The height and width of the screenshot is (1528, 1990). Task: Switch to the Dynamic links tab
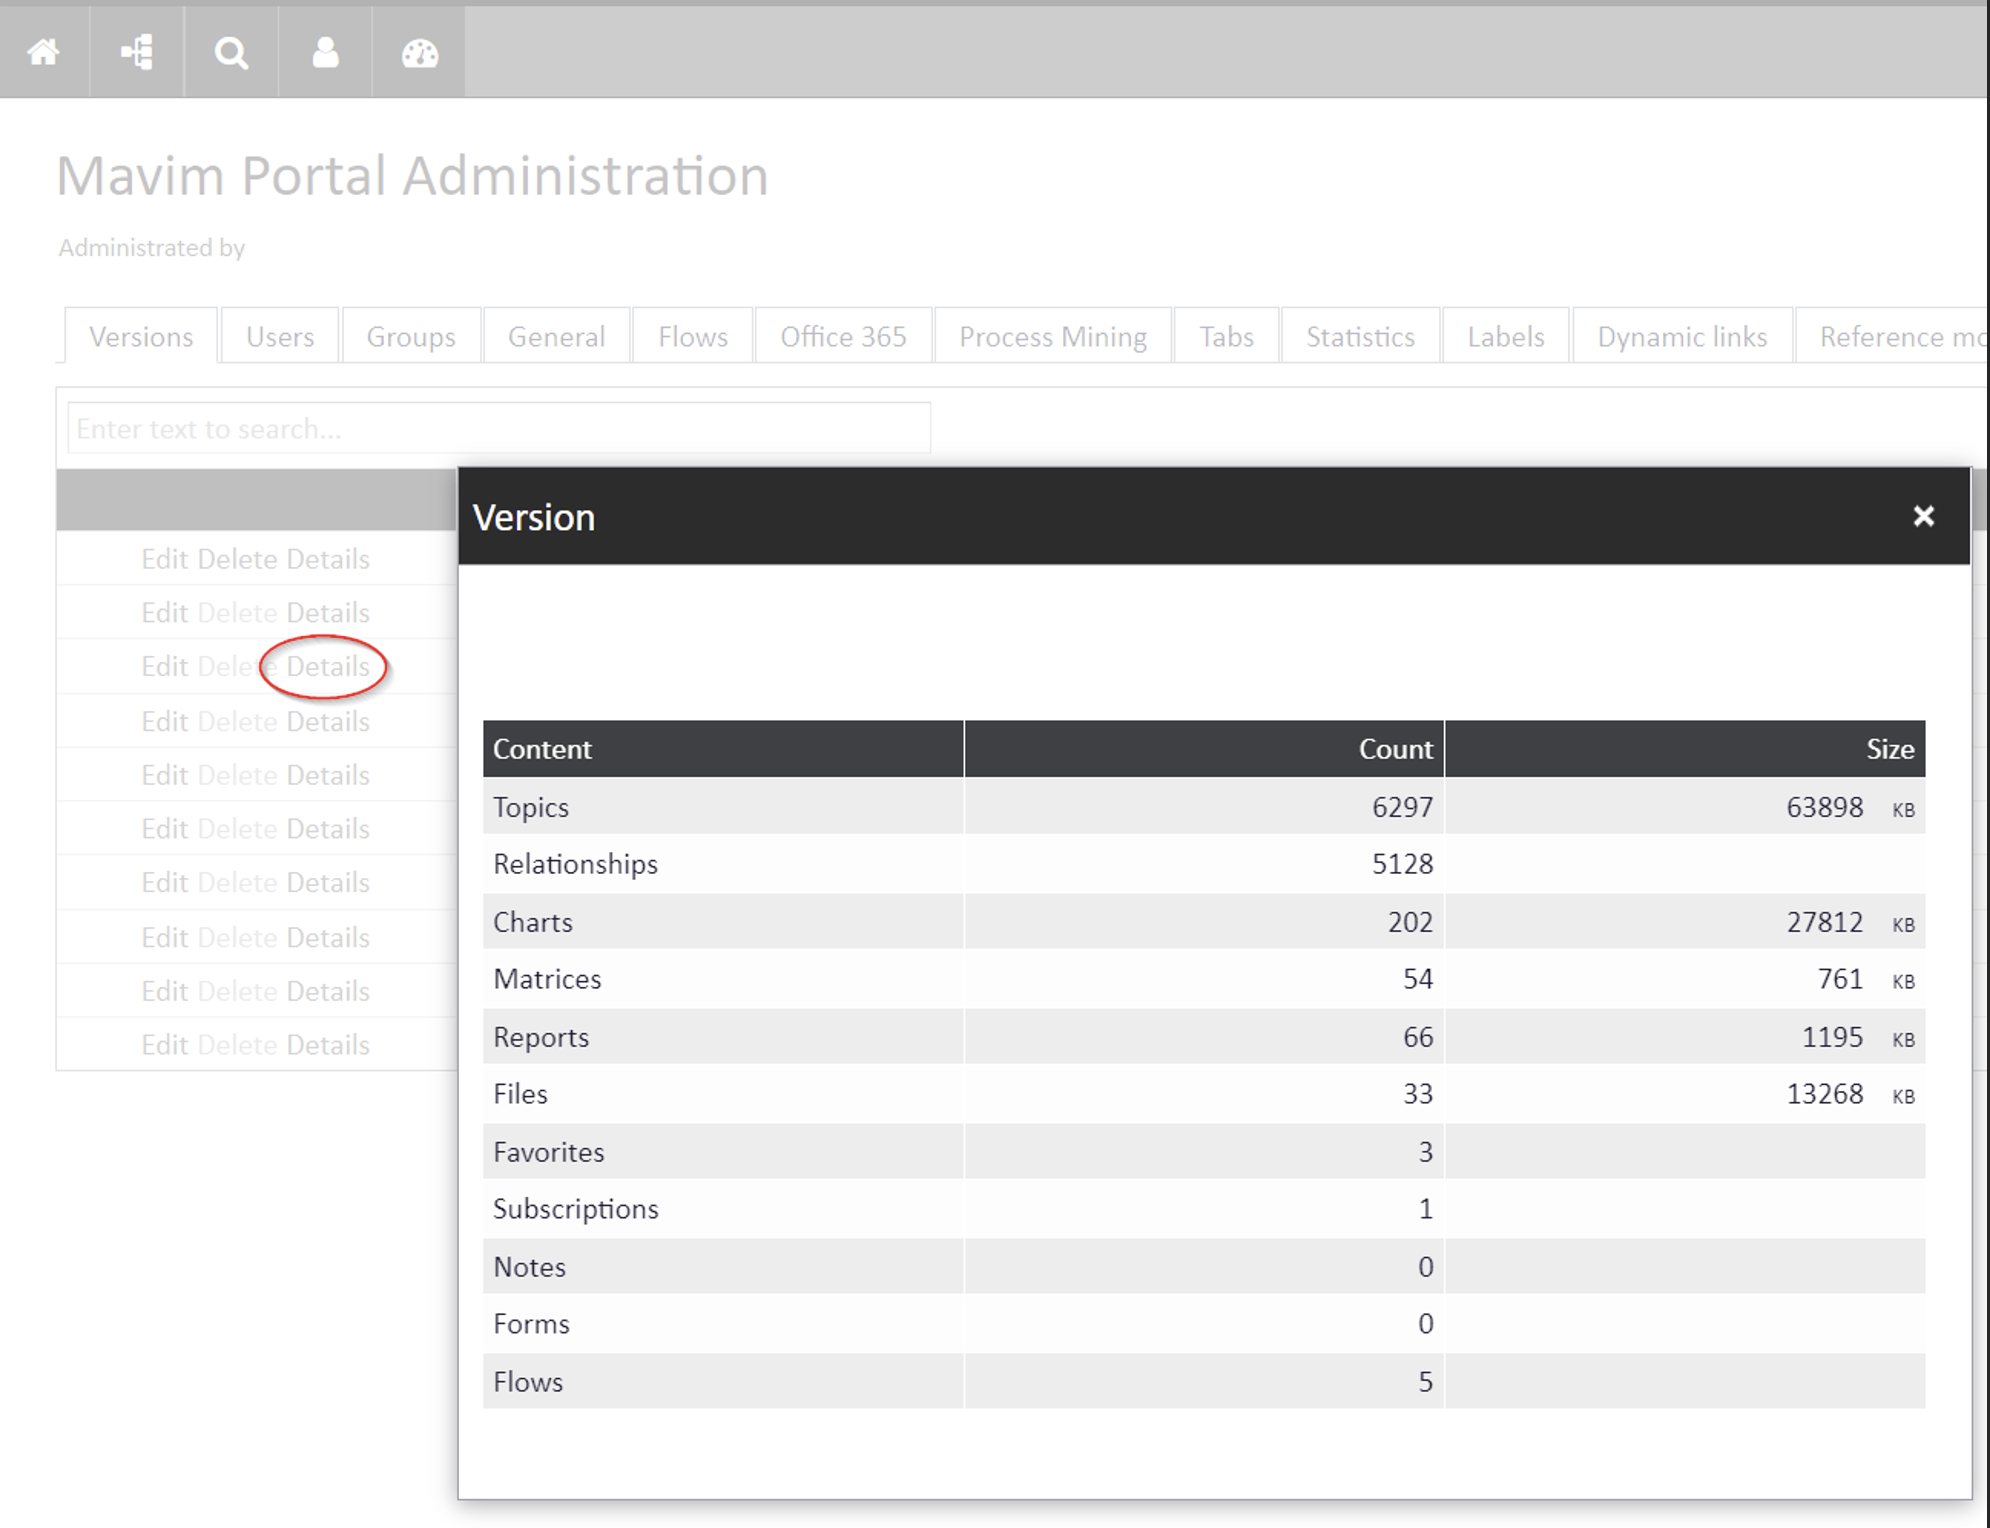1682,337
